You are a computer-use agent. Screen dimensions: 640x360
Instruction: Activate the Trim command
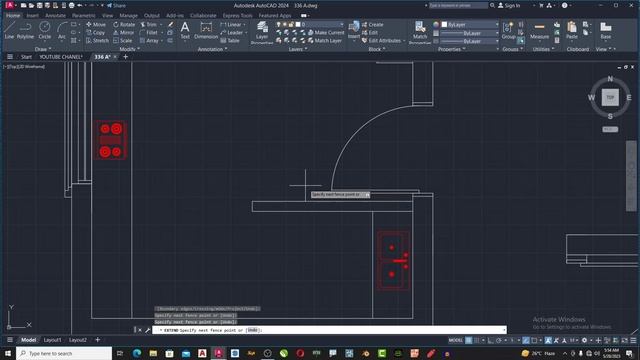pos(148,24)
